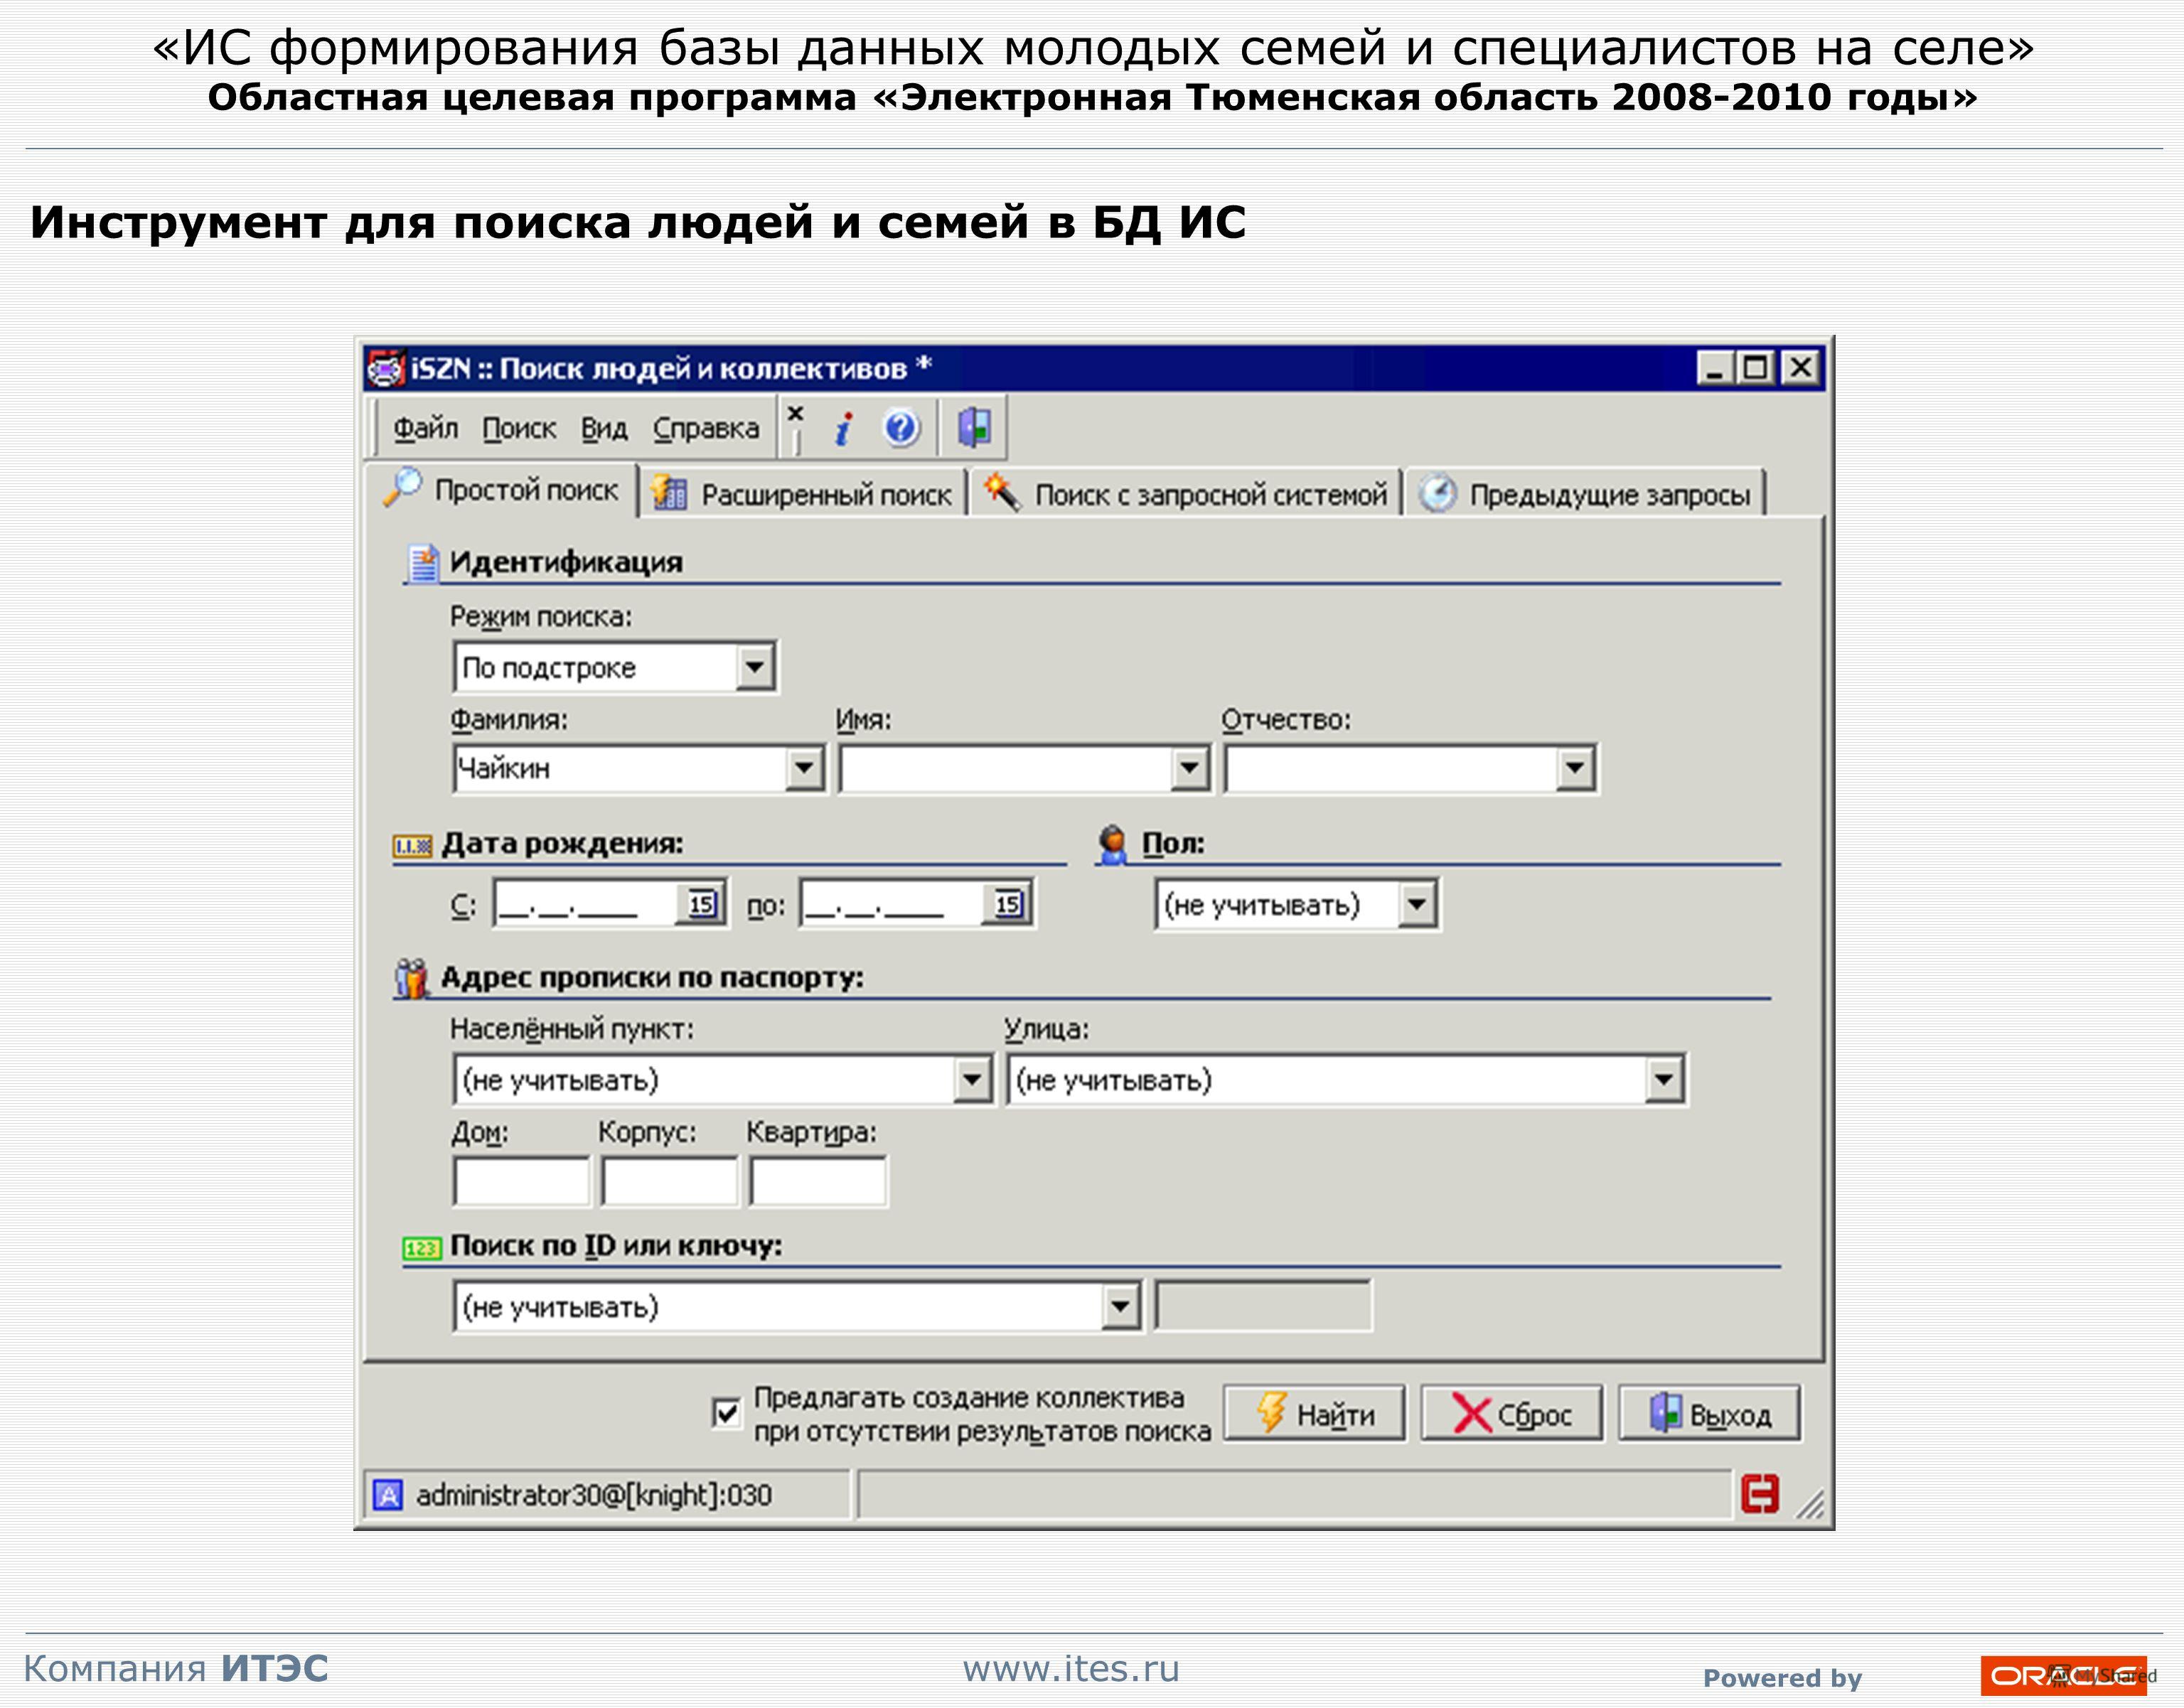
Task: Click the exit door icon in toolbar
Action: click(974, 428)
